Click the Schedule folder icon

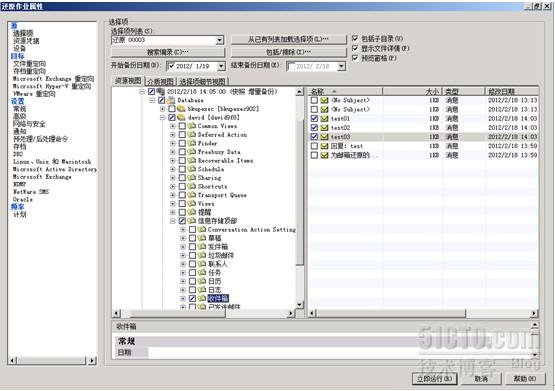tap(191, 169)
